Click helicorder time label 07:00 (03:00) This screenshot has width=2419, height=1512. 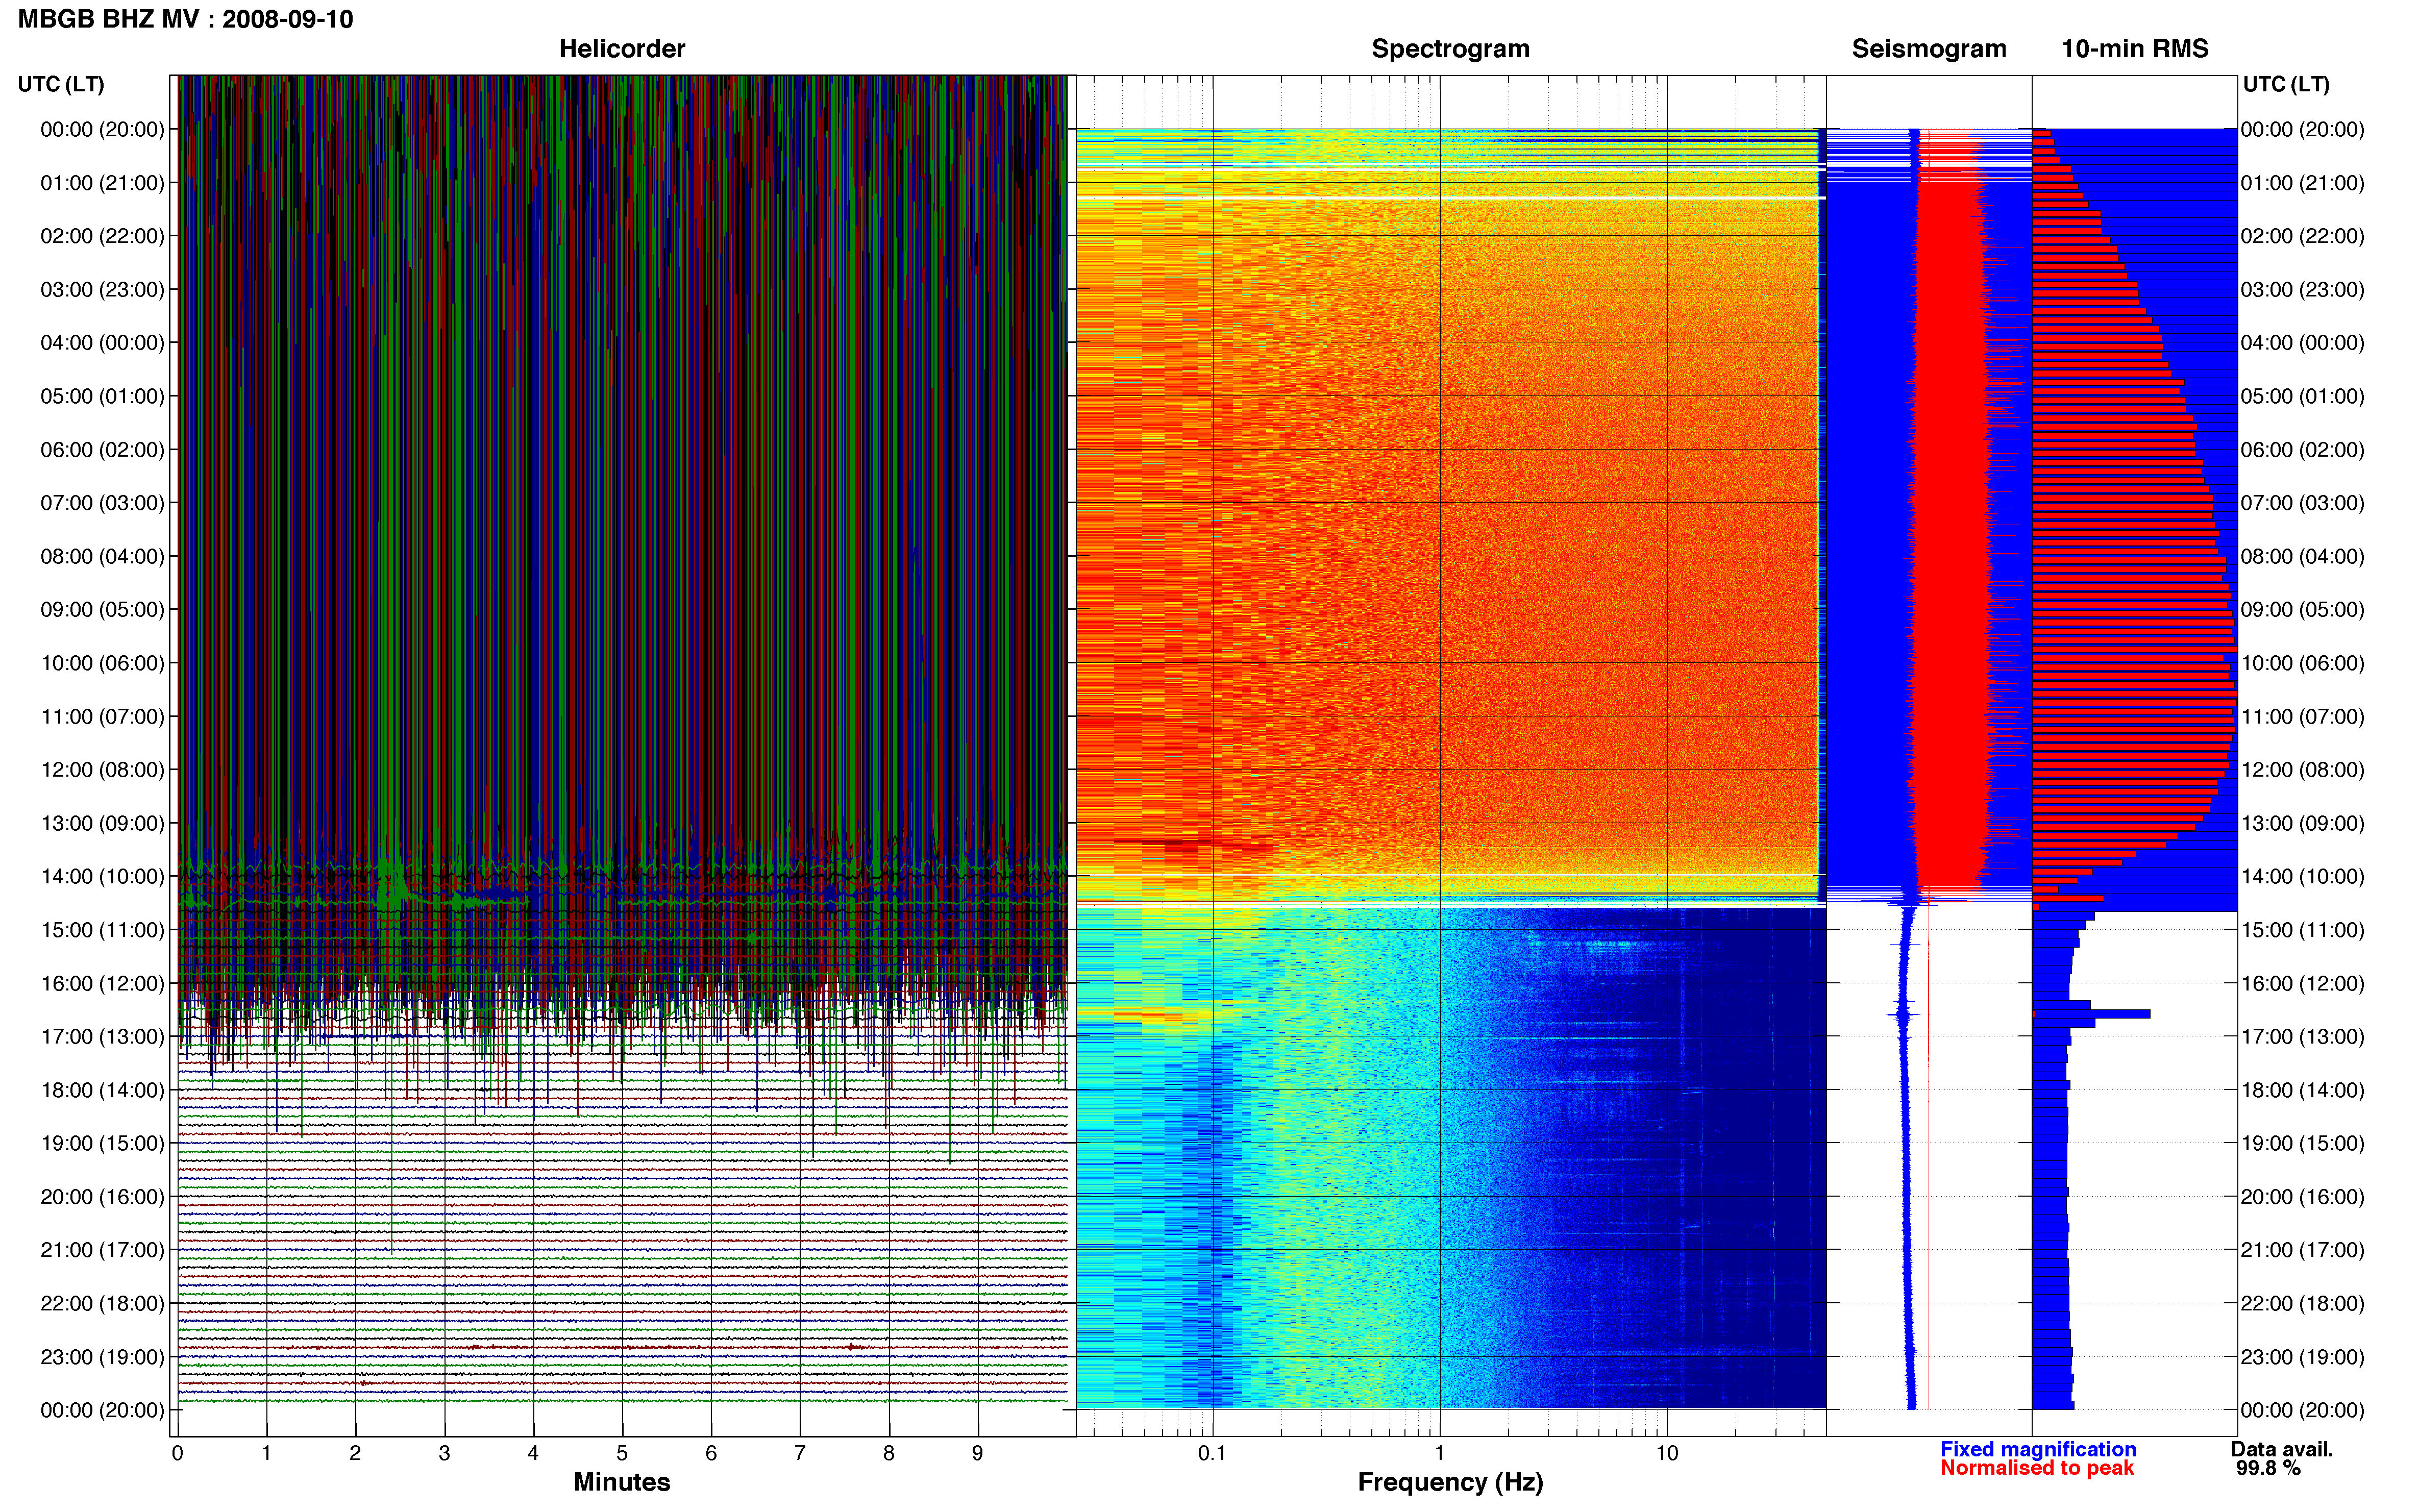(102, 503)
